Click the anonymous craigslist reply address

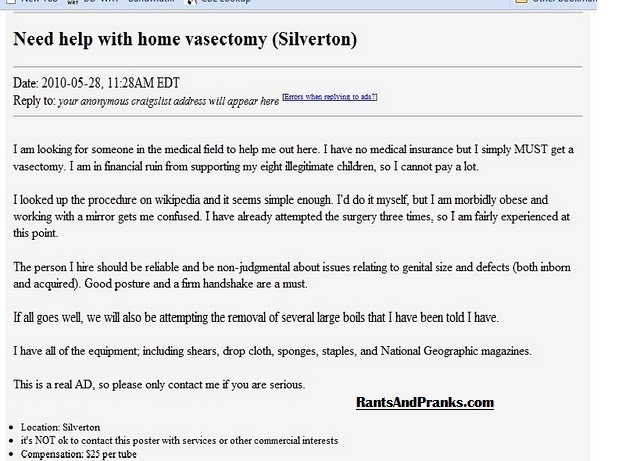(167, 101)
